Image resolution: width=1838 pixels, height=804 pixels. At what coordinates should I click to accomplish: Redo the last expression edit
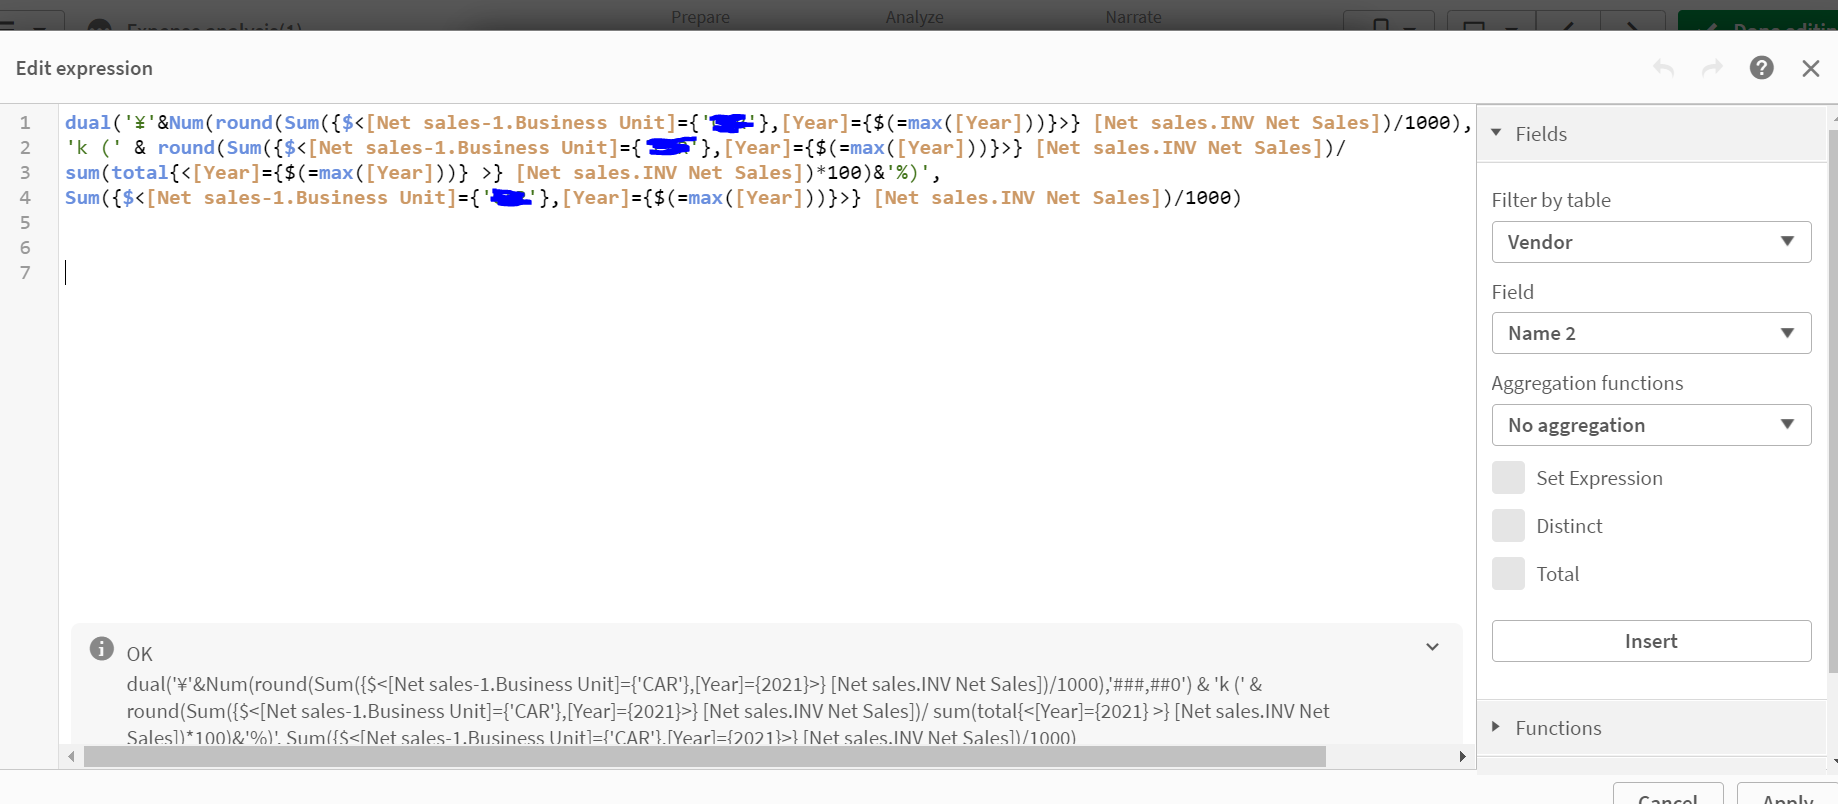[x=1712, y=68]
